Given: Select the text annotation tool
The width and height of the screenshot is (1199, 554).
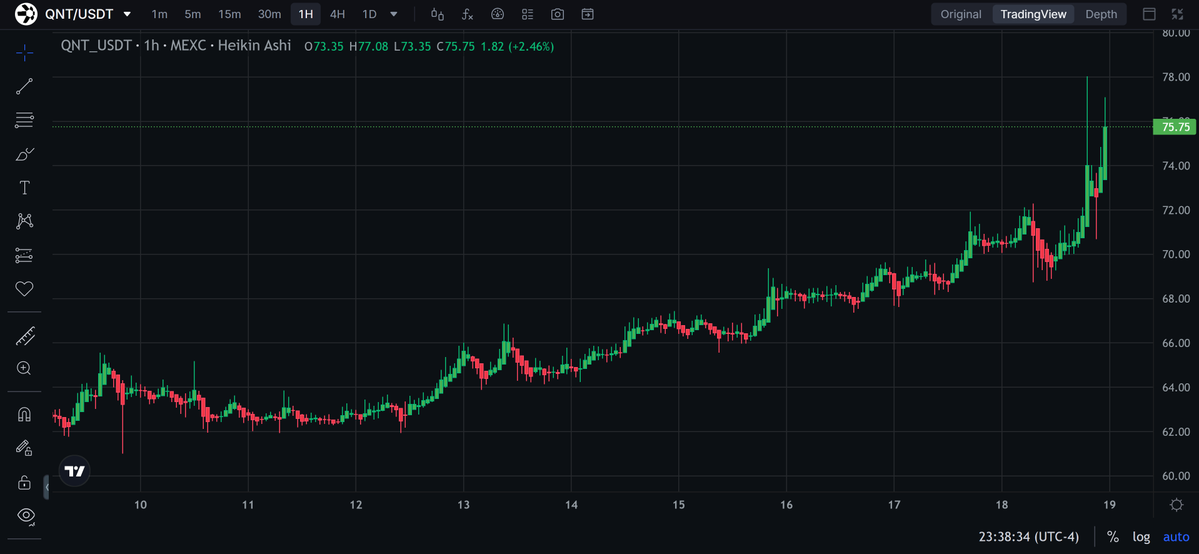Looking at the screenshot, I should (24, 187).
